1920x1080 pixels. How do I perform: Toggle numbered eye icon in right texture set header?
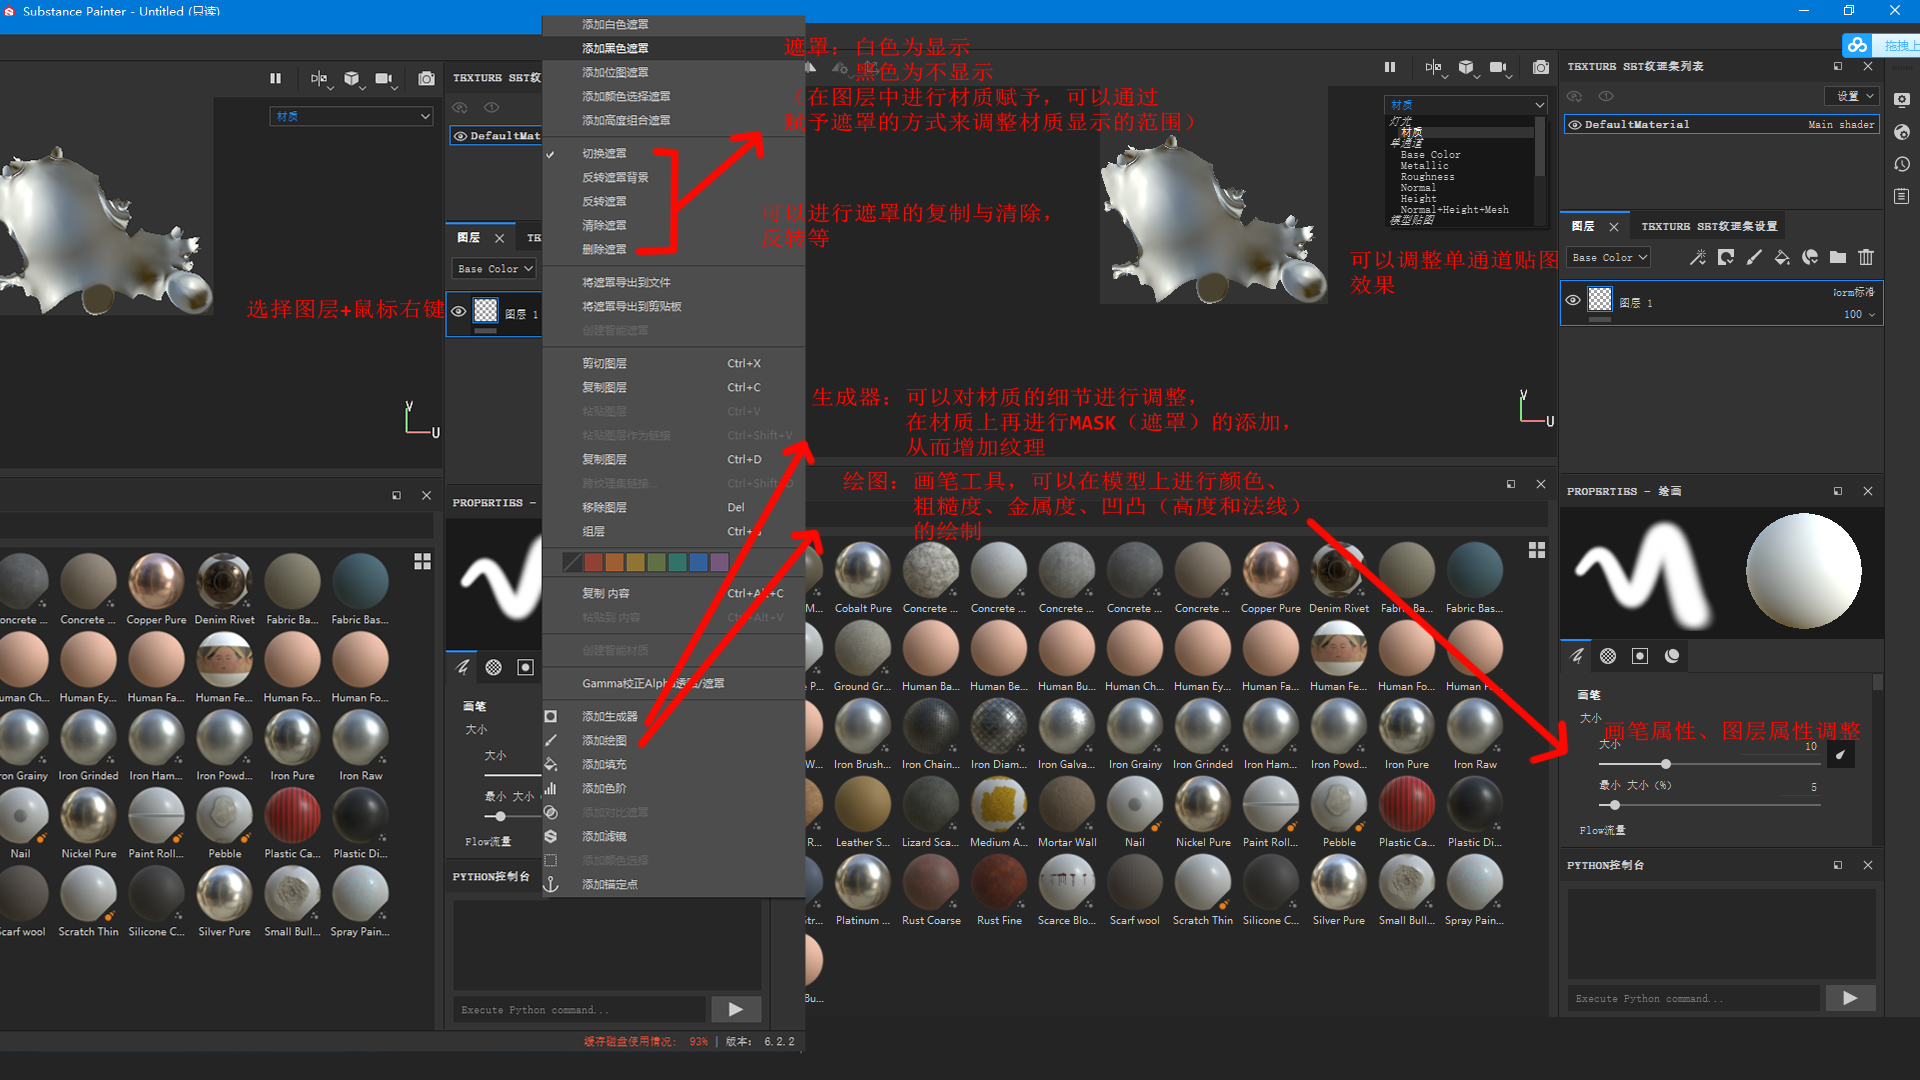pos(1606,96)
